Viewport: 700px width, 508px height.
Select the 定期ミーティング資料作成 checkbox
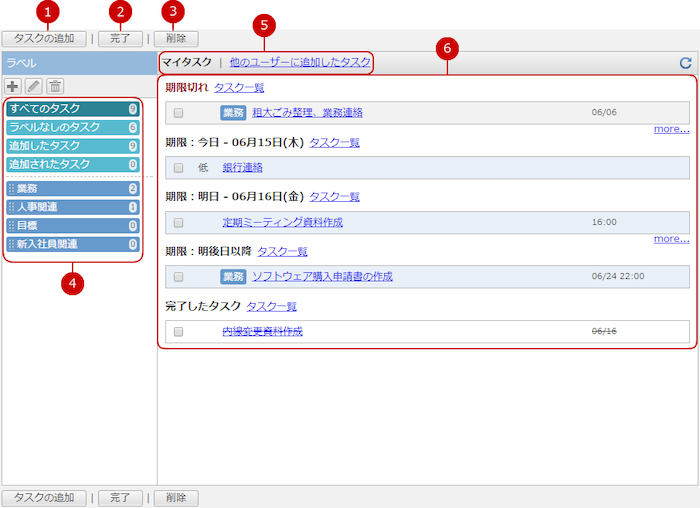tap(179, 222)
